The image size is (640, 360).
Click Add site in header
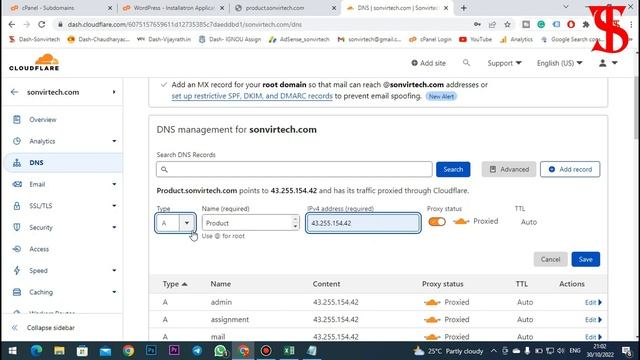pyautogui.click(x=428, y=63)
